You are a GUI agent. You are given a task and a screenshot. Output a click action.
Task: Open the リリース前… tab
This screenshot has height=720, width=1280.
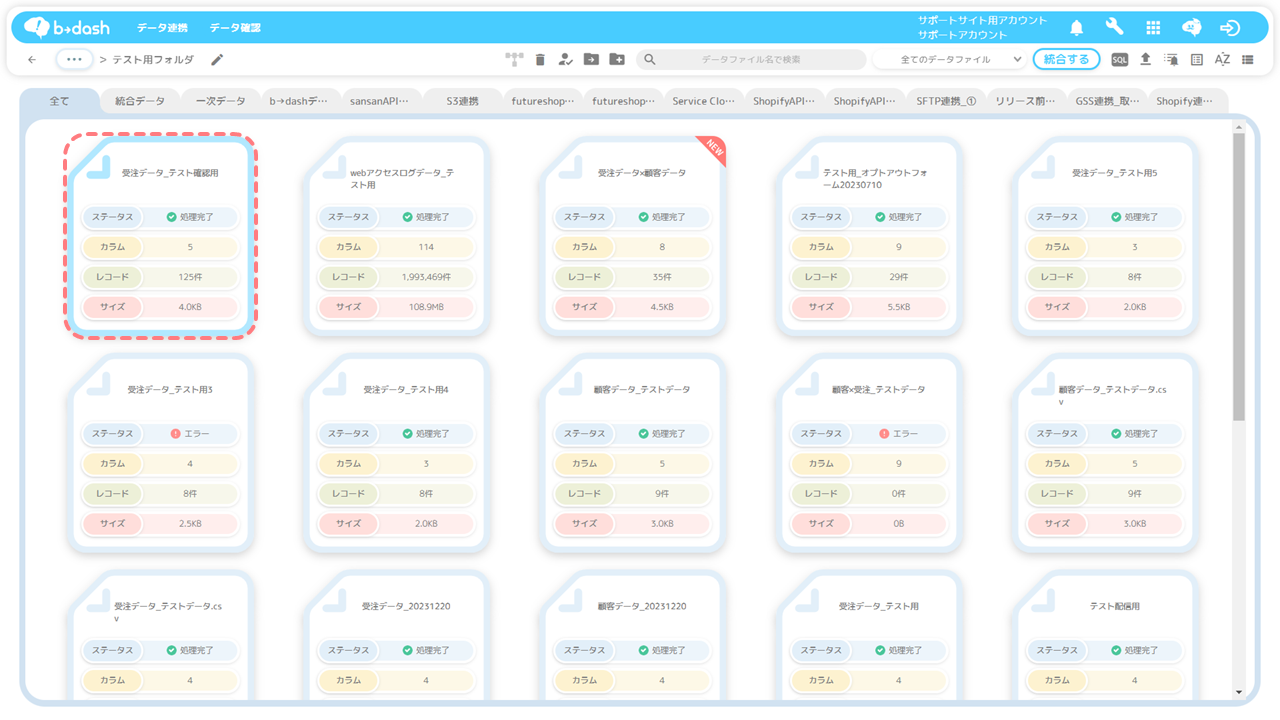point(1026,101)
